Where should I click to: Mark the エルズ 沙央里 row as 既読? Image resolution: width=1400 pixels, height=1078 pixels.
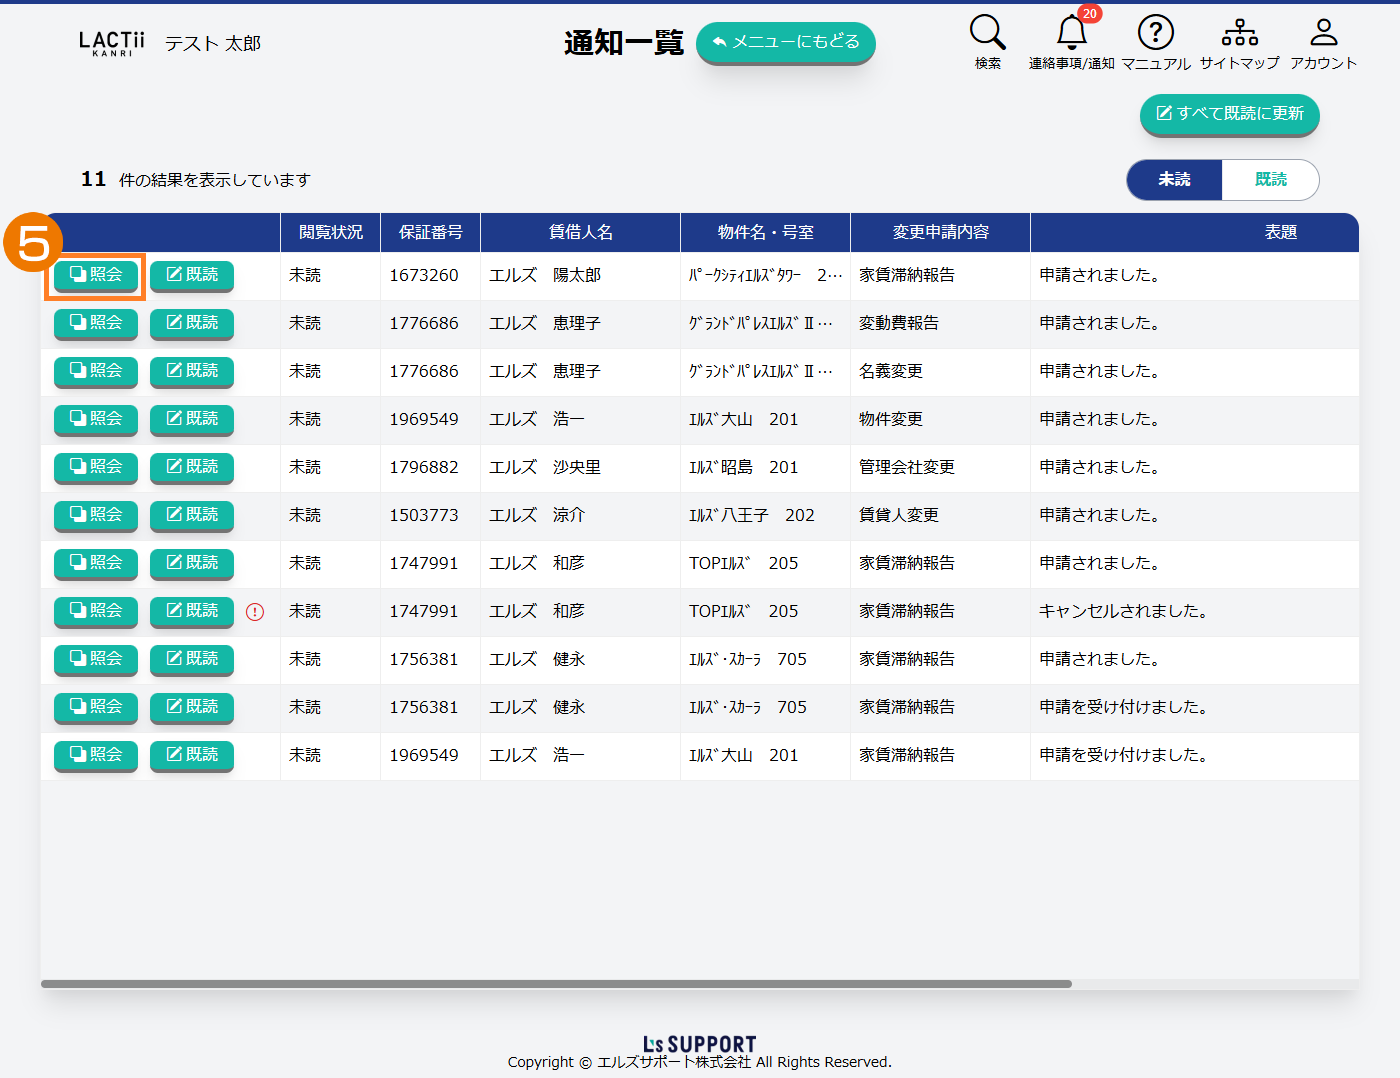pos(192,467)
